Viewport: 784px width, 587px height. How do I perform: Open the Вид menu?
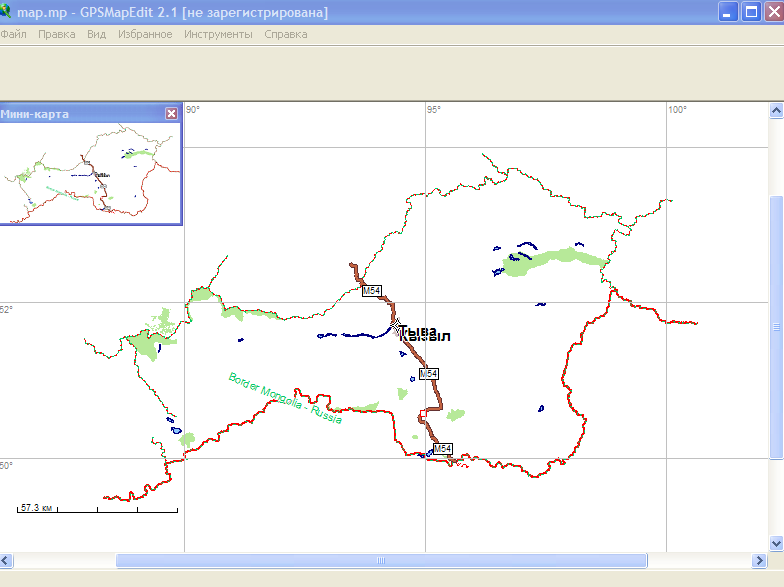coord(96,34)
